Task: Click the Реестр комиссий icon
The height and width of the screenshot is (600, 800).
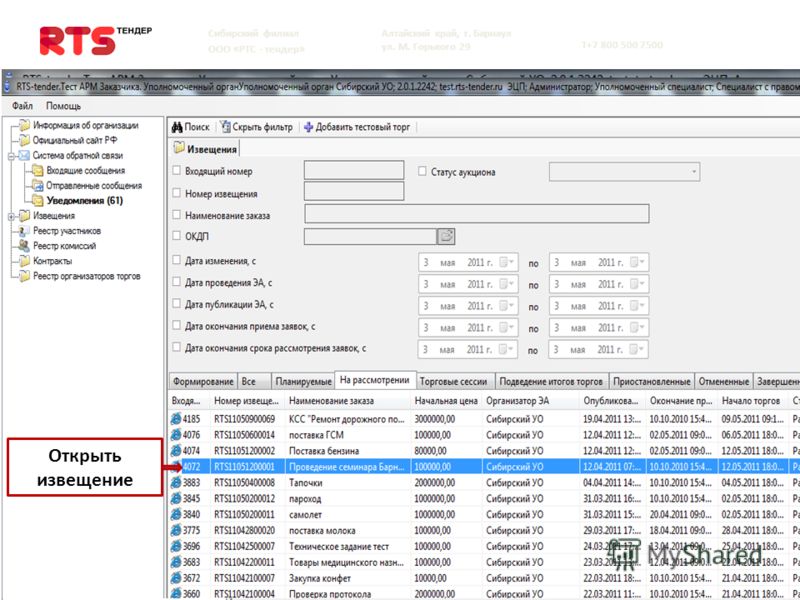Action: [24, 245]
